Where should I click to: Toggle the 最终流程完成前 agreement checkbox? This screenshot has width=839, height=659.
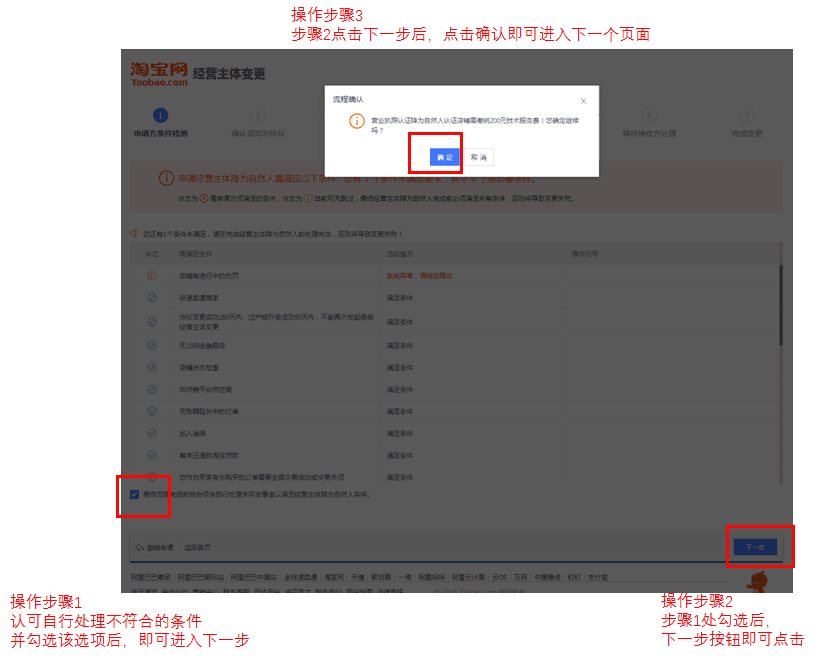[x=134, y=494]
